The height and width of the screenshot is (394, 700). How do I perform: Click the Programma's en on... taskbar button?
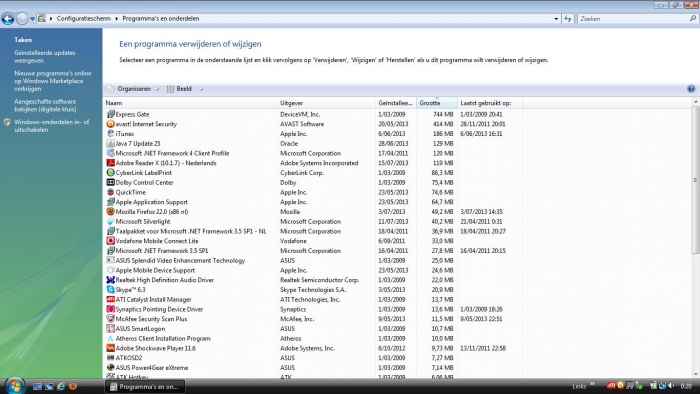pos(145,387)
